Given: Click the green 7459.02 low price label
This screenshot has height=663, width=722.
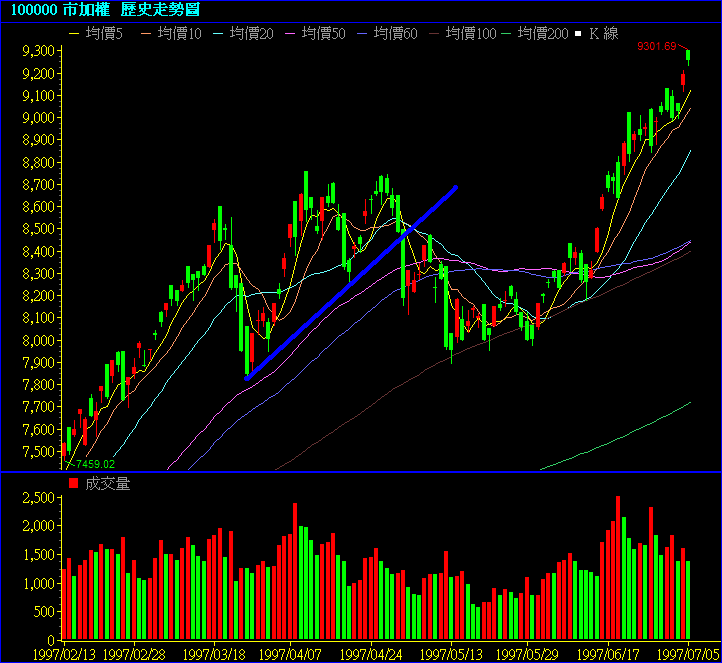Looking at the screenshot, I should pyautogui.click(x=95, y=464).
